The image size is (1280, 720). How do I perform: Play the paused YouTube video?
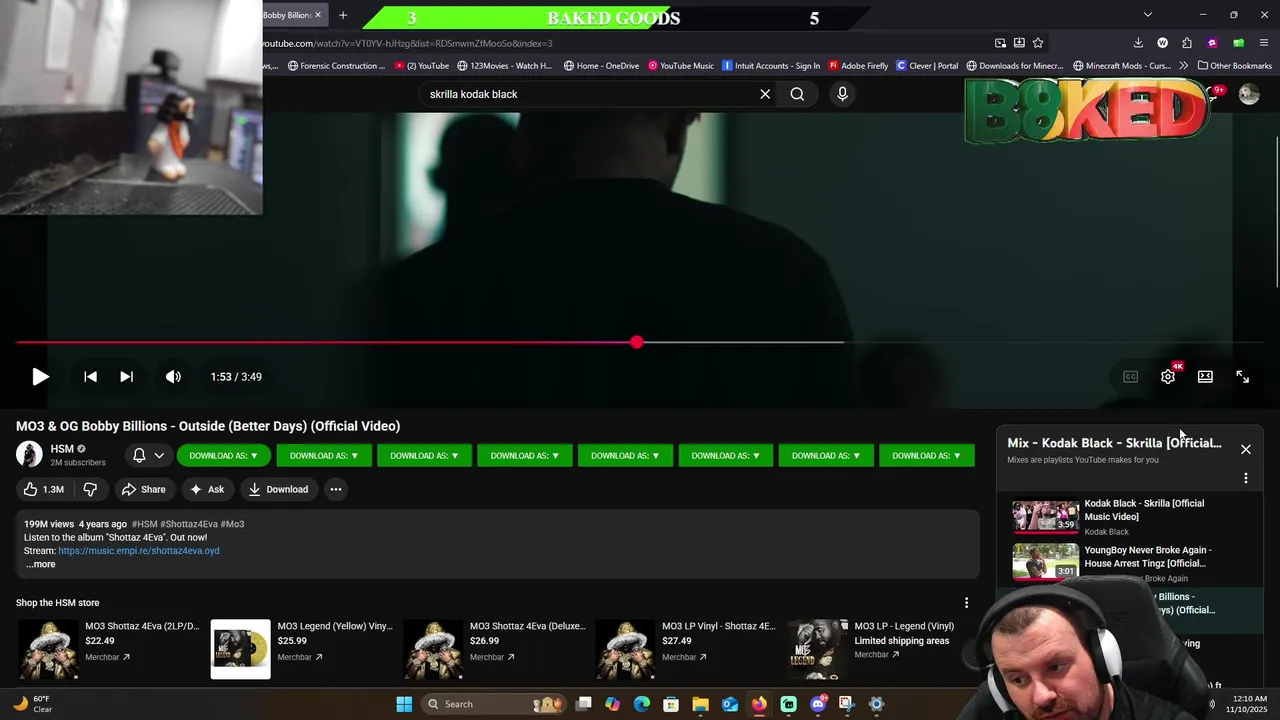click(x=40, y=377)
